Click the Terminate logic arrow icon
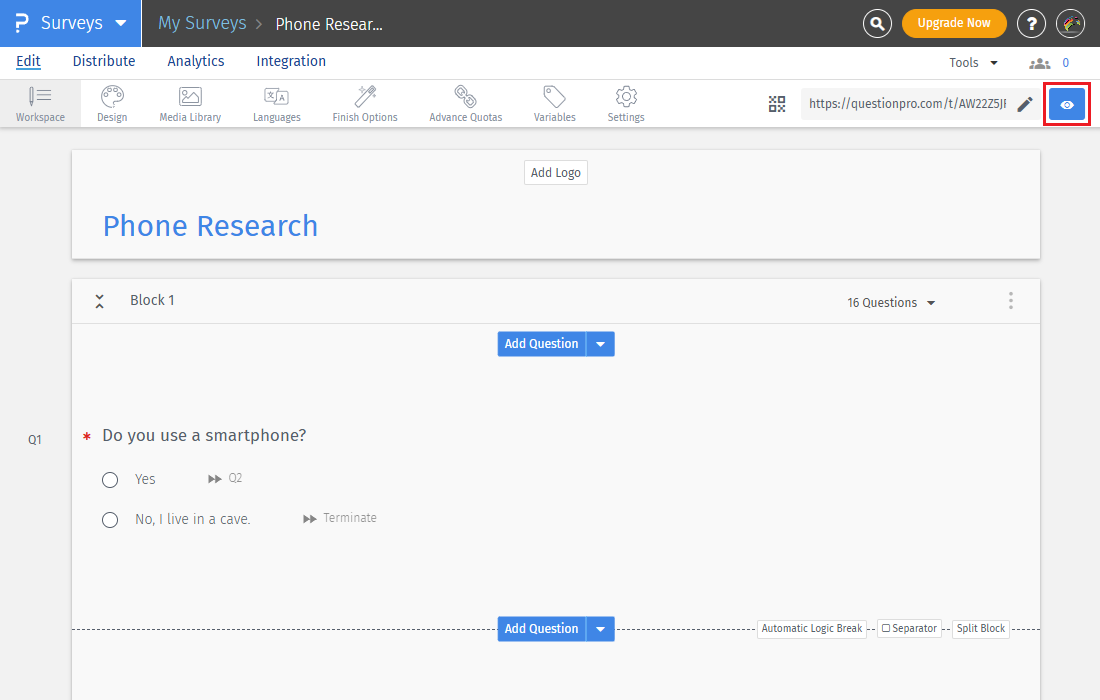The height and width of the screenshot is (700, 1100). tap(309, 519)
